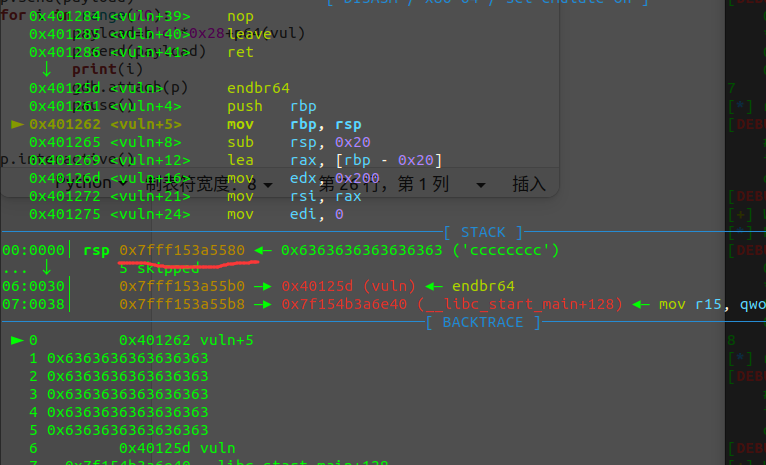The width and height of the screenshot is (766, 465).
Task: Click the mov r15 instruction after __libc_start_main+128
Action: pos(712,304)
